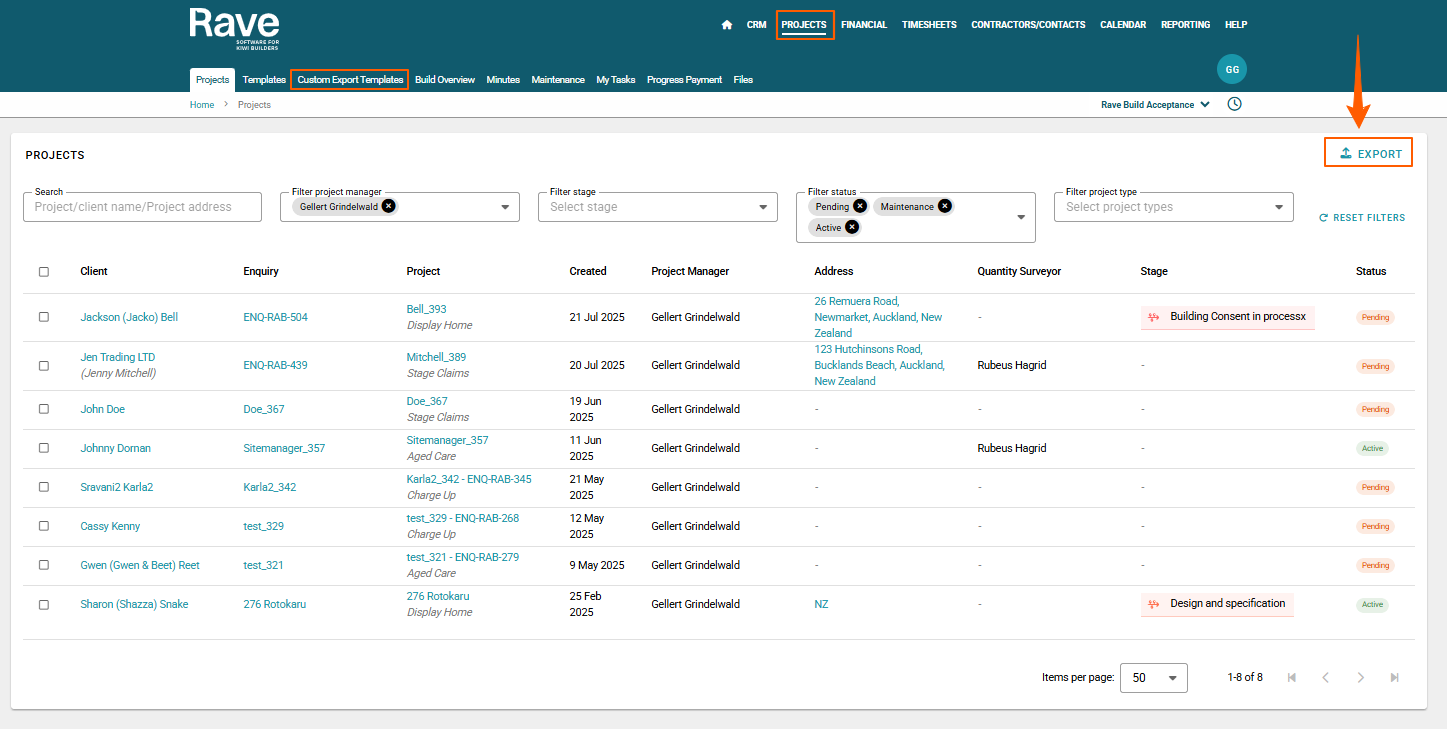The height and width of the screenshot is (729, 1447).
Task: Open the time history clock icon
Action: click(1234, 104)
